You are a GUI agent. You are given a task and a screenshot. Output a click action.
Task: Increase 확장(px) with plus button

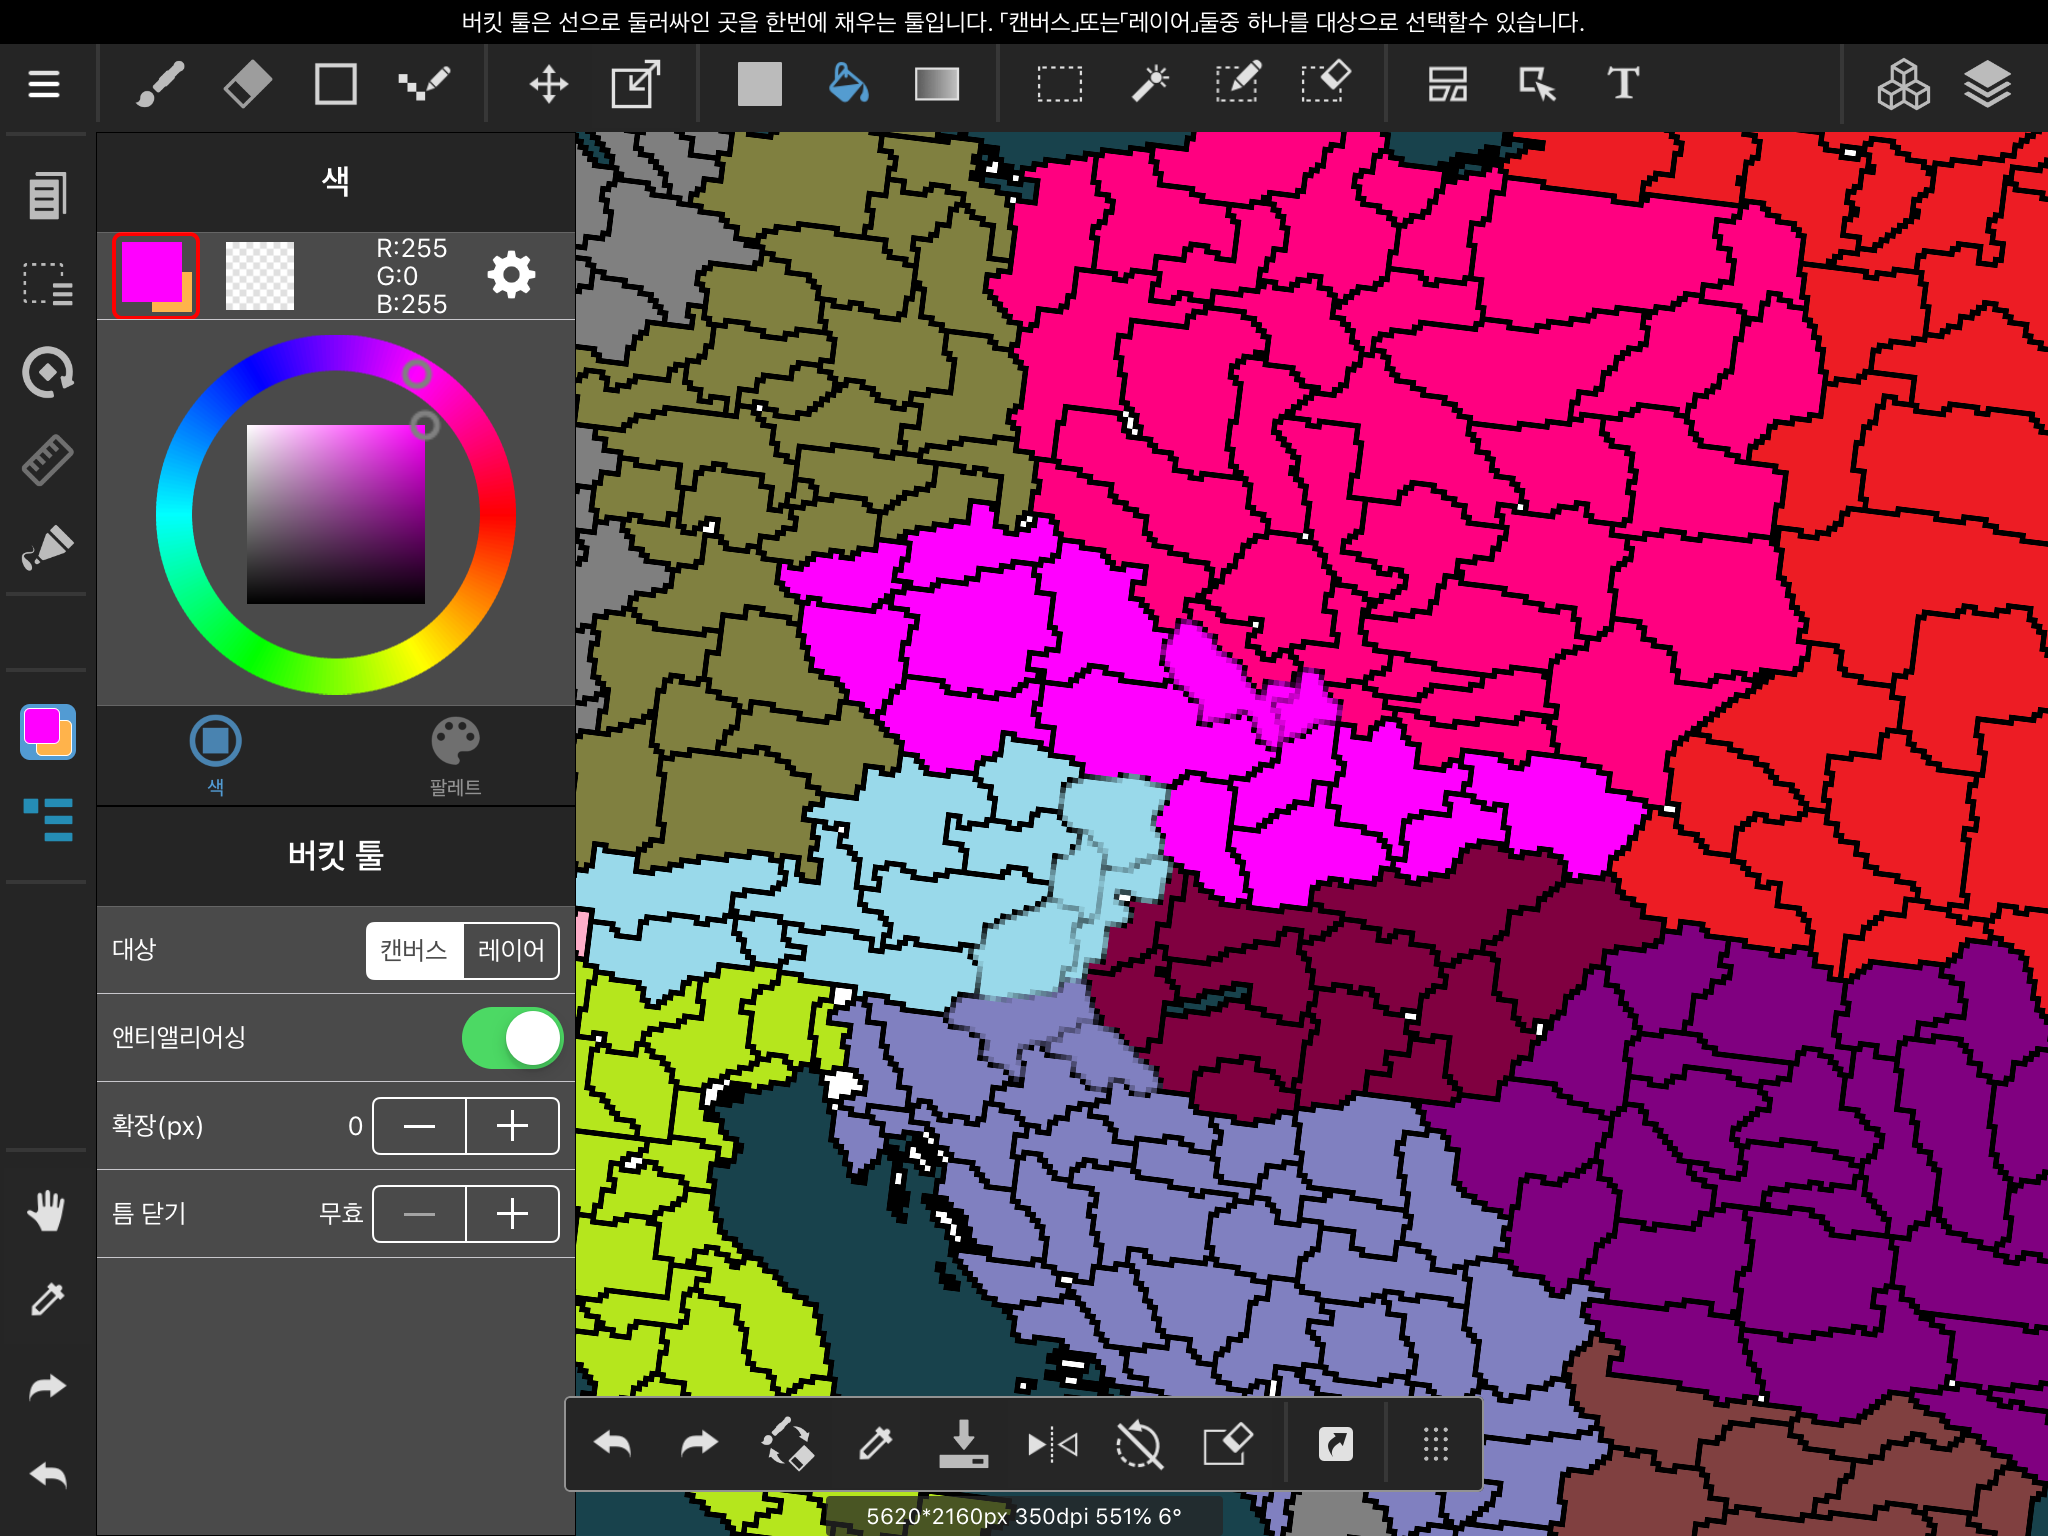pyautogui.click(x=512, y=1126)
